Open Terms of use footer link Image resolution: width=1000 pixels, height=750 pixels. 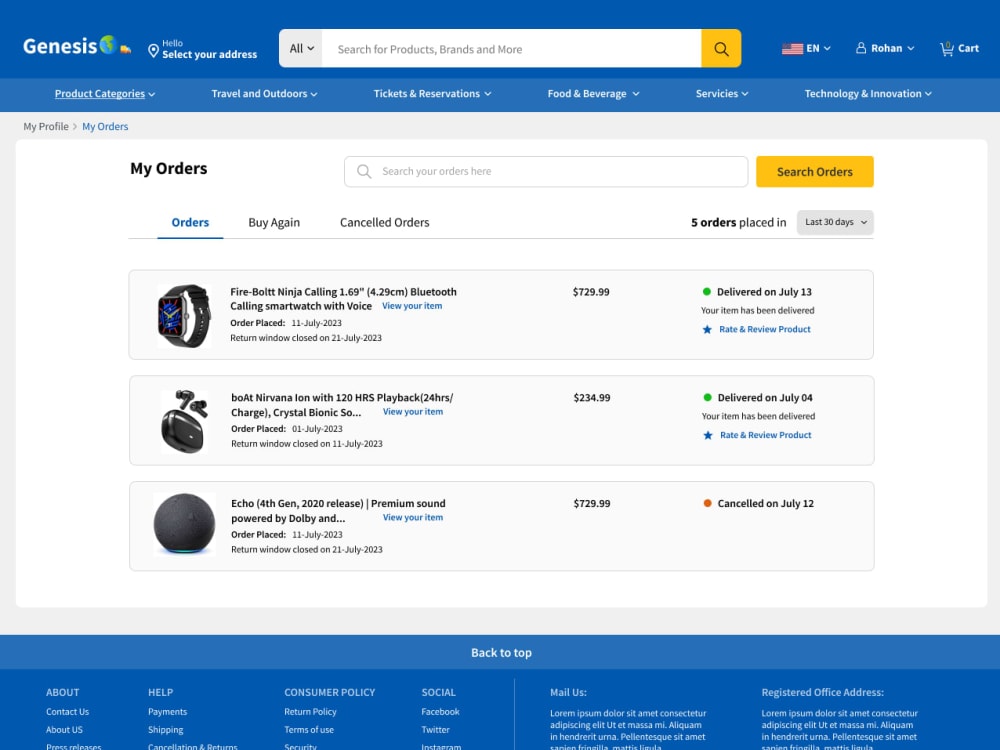309,730
